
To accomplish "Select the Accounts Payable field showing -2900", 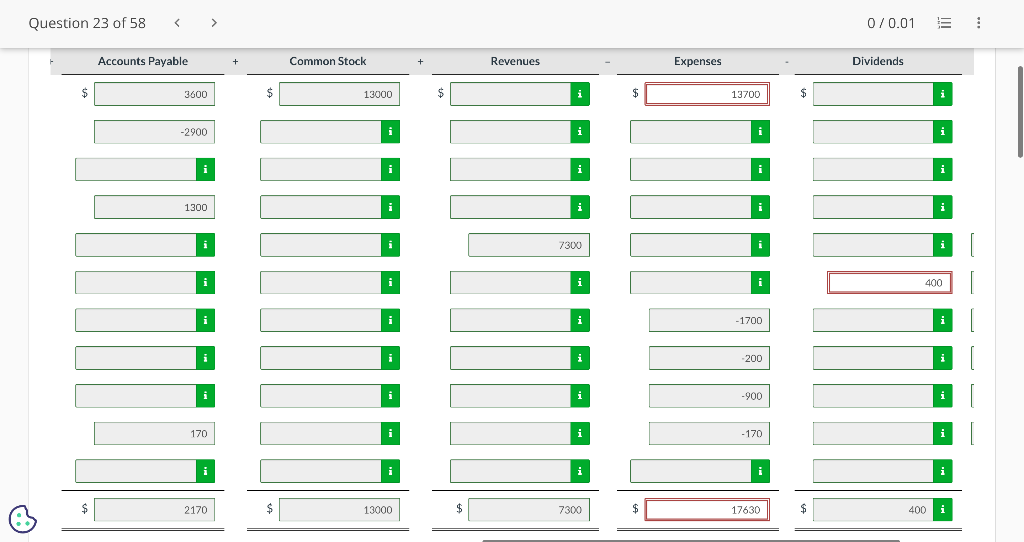I will coord(154,132).
